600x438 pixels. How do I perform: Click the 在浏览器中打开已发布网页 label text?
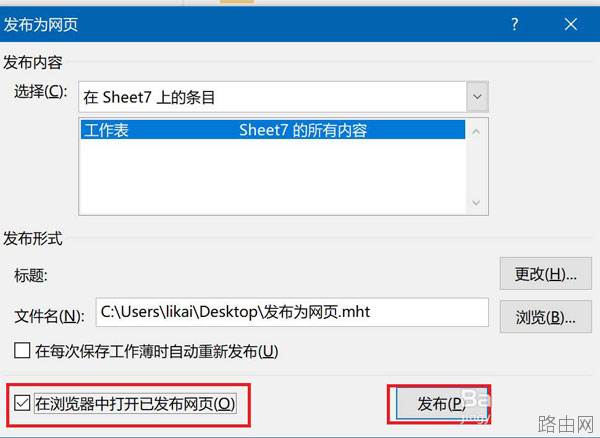tap(135, 404)
